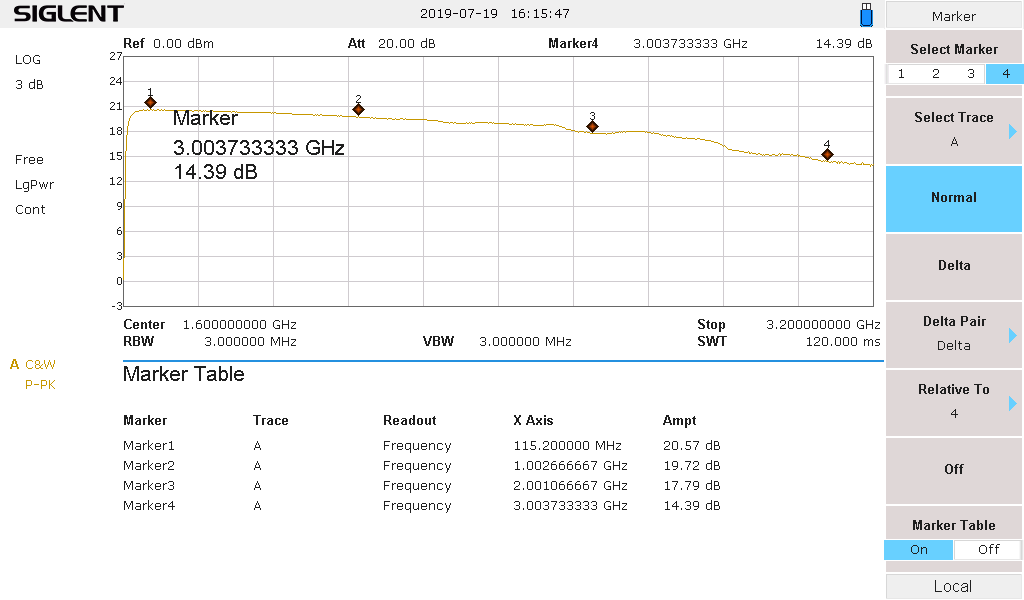Viewport: 1024px width, 600px height.
Task: Select marker 4 in Select Marker
Action: pos(1005,74)
